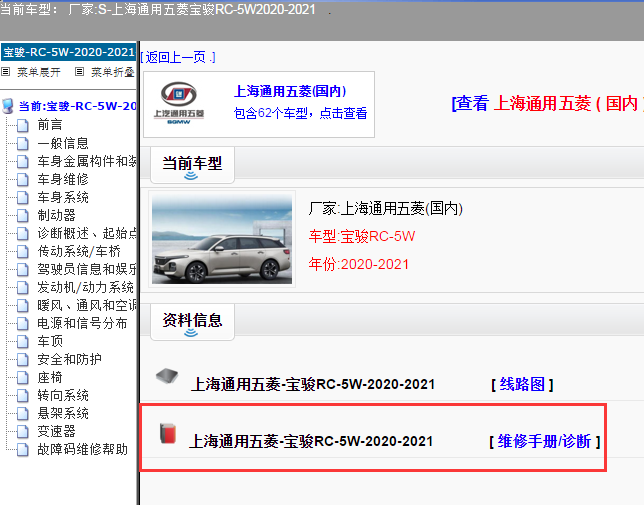The height and width of the screenshot is (505, 644).
Task: Click the 一般信息 page icon
Action: tap(23, 143)
